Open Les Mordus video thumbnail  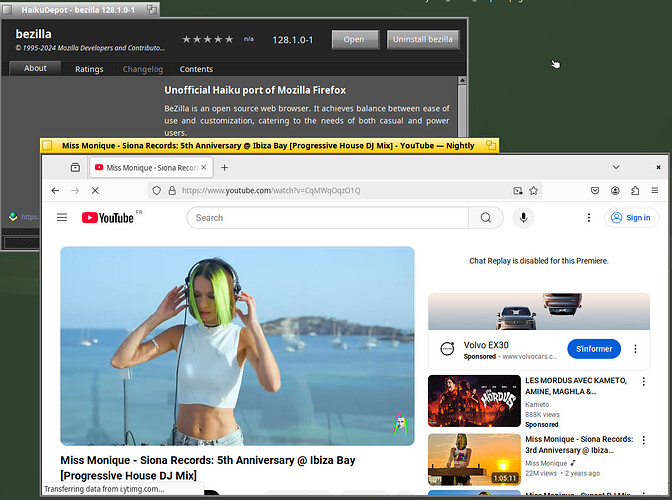(x=474, y=401)
